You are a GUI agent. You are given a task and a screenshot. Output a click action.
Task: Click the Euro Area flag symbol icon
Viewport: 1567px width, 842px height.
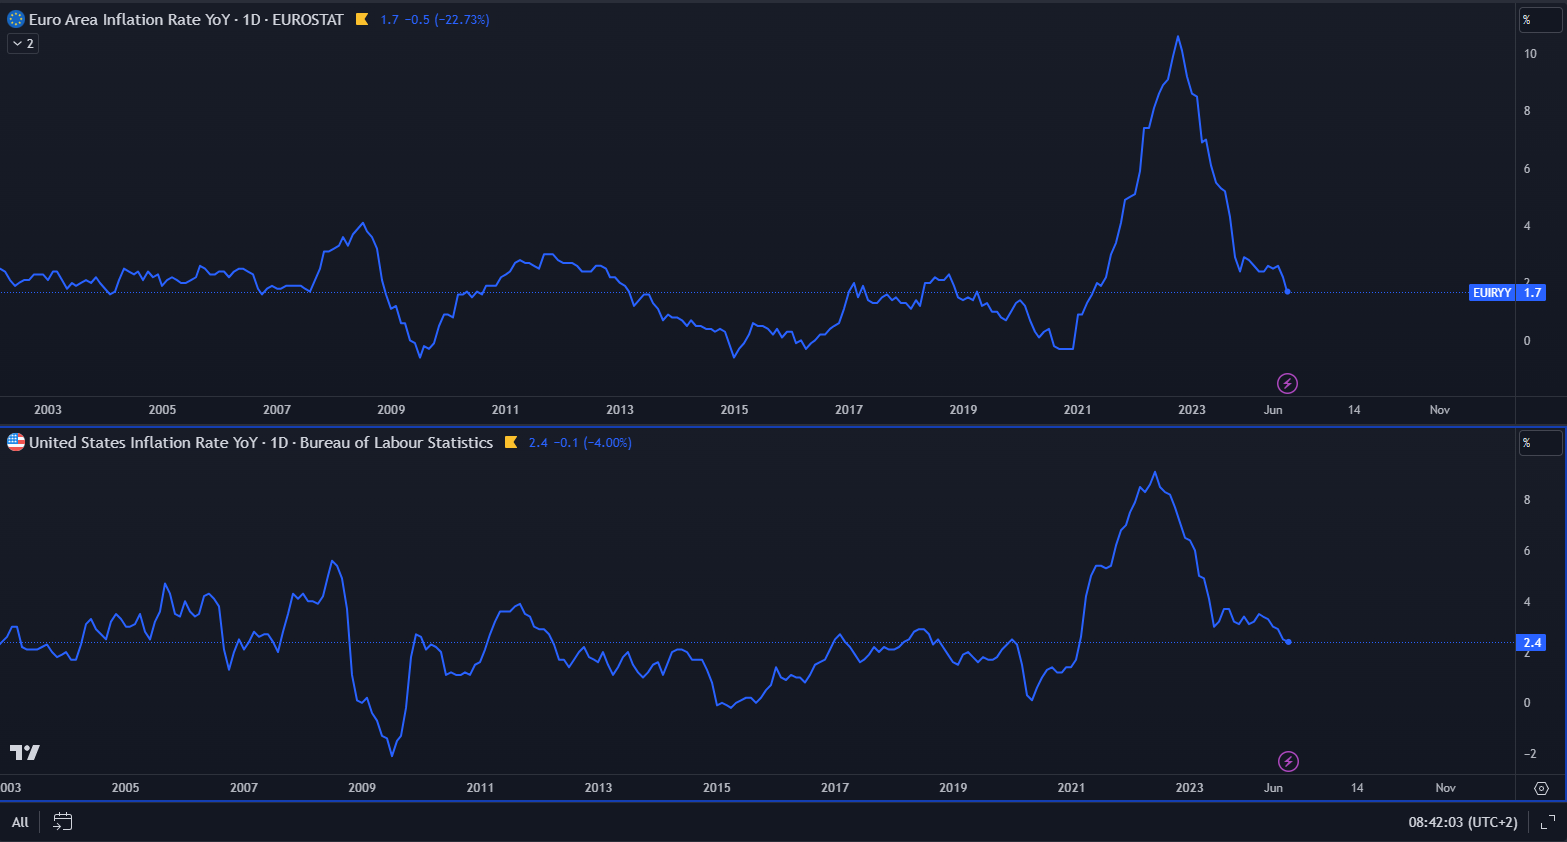(16, 19)
